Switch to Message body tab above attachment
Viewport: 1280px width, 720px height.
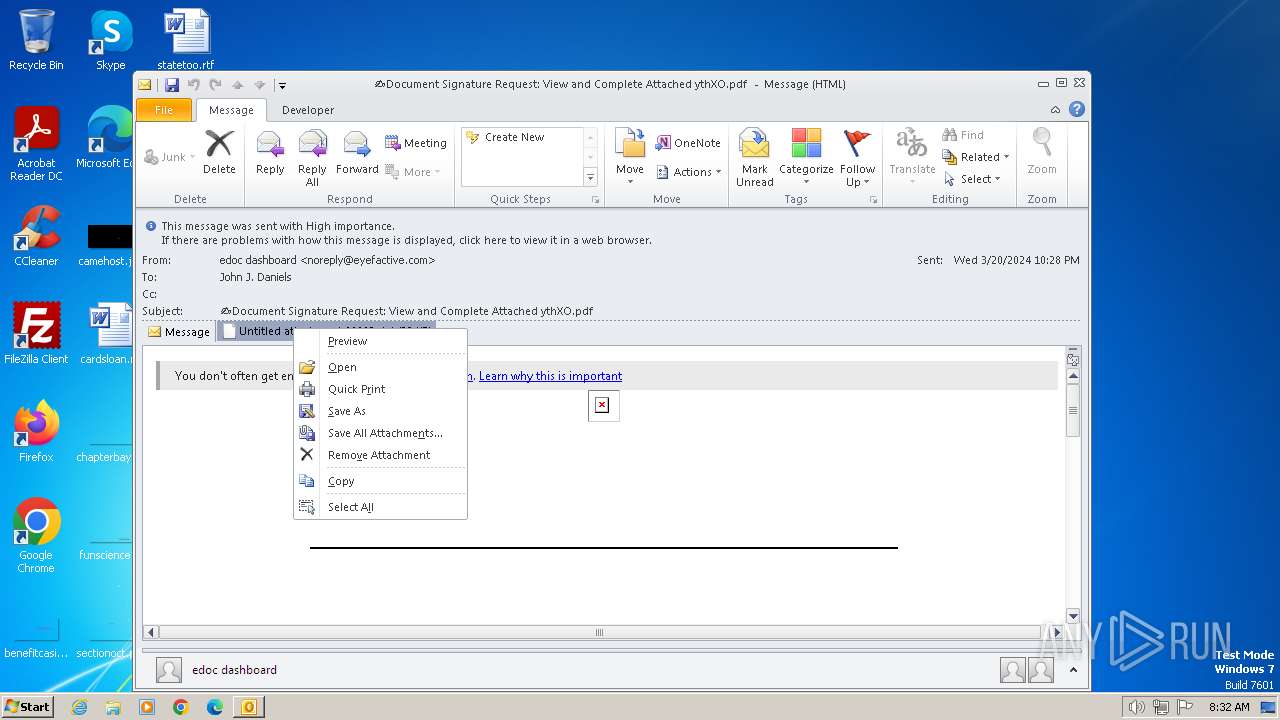[179, 332]
